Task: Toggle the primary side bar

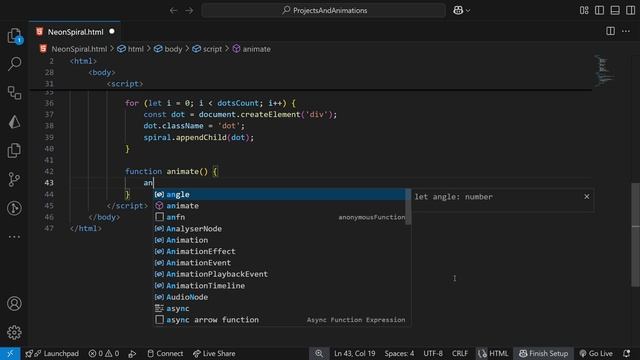Action: click(x=599, y=11)
